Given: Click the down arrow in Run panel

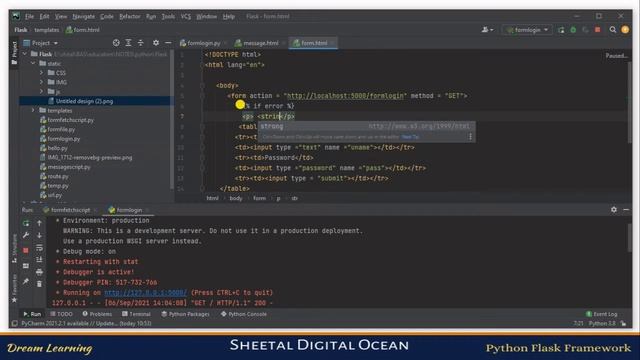Looking at the screenshot, I should click(39, 235).
